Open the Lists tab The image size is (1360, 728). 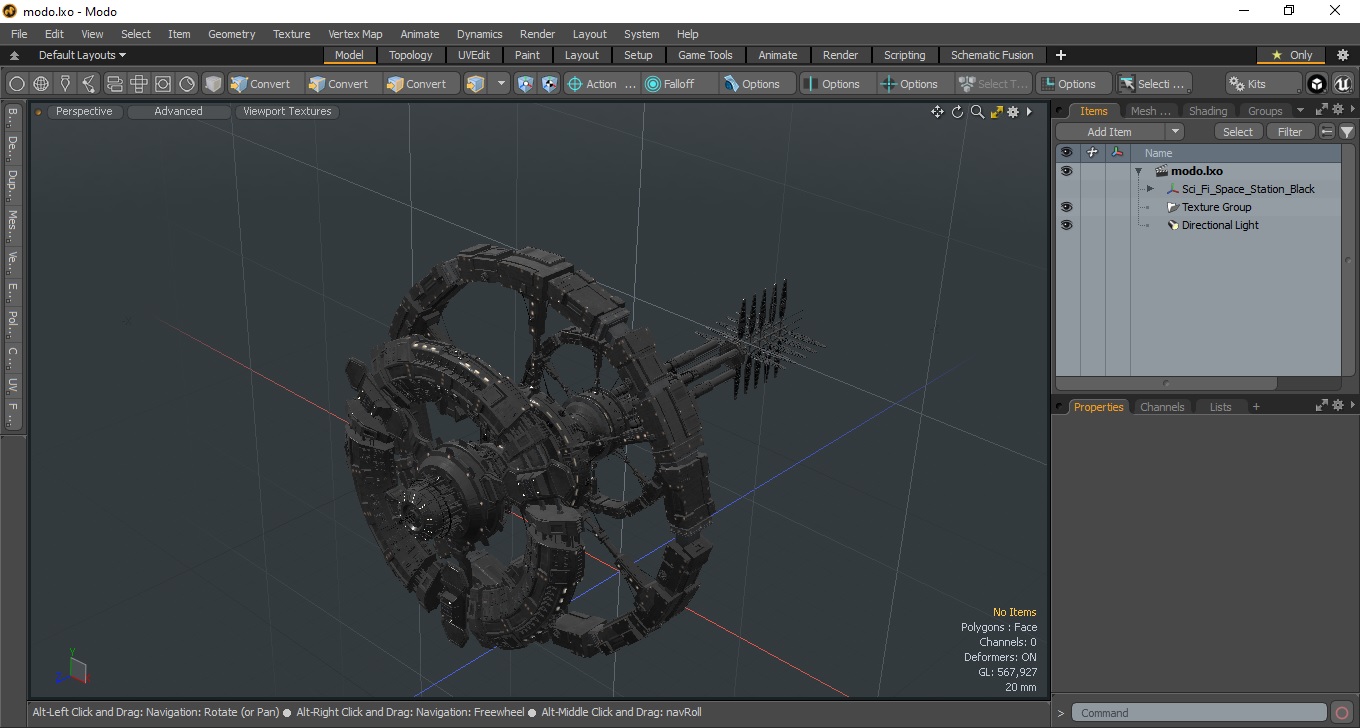point(1220,407)
